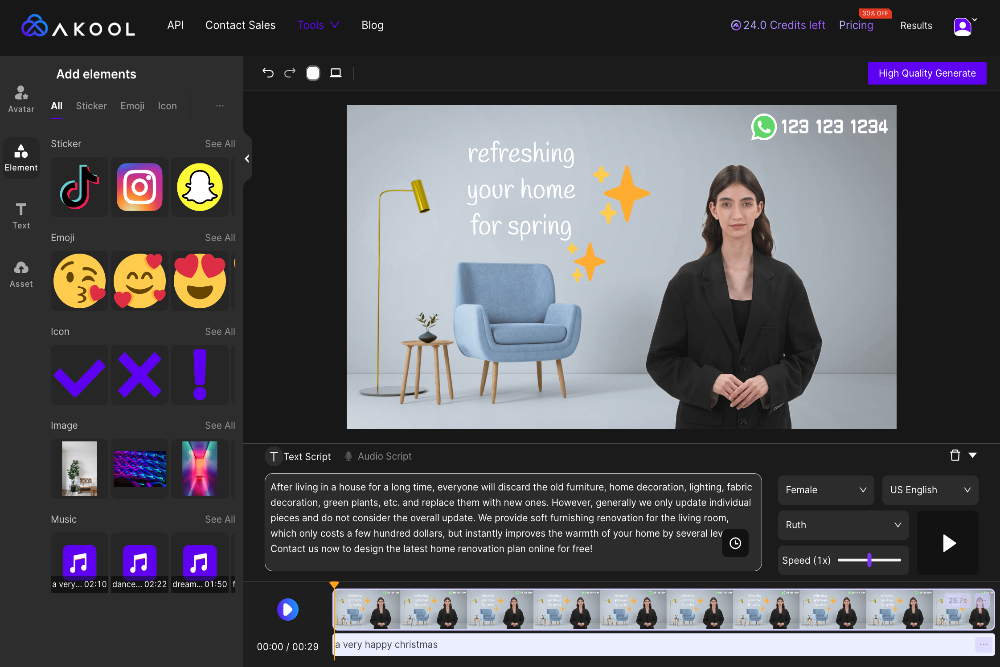Click the High Quality Generate button
1000x667 pixels.
pyautogui.click(x=926, y=73)
